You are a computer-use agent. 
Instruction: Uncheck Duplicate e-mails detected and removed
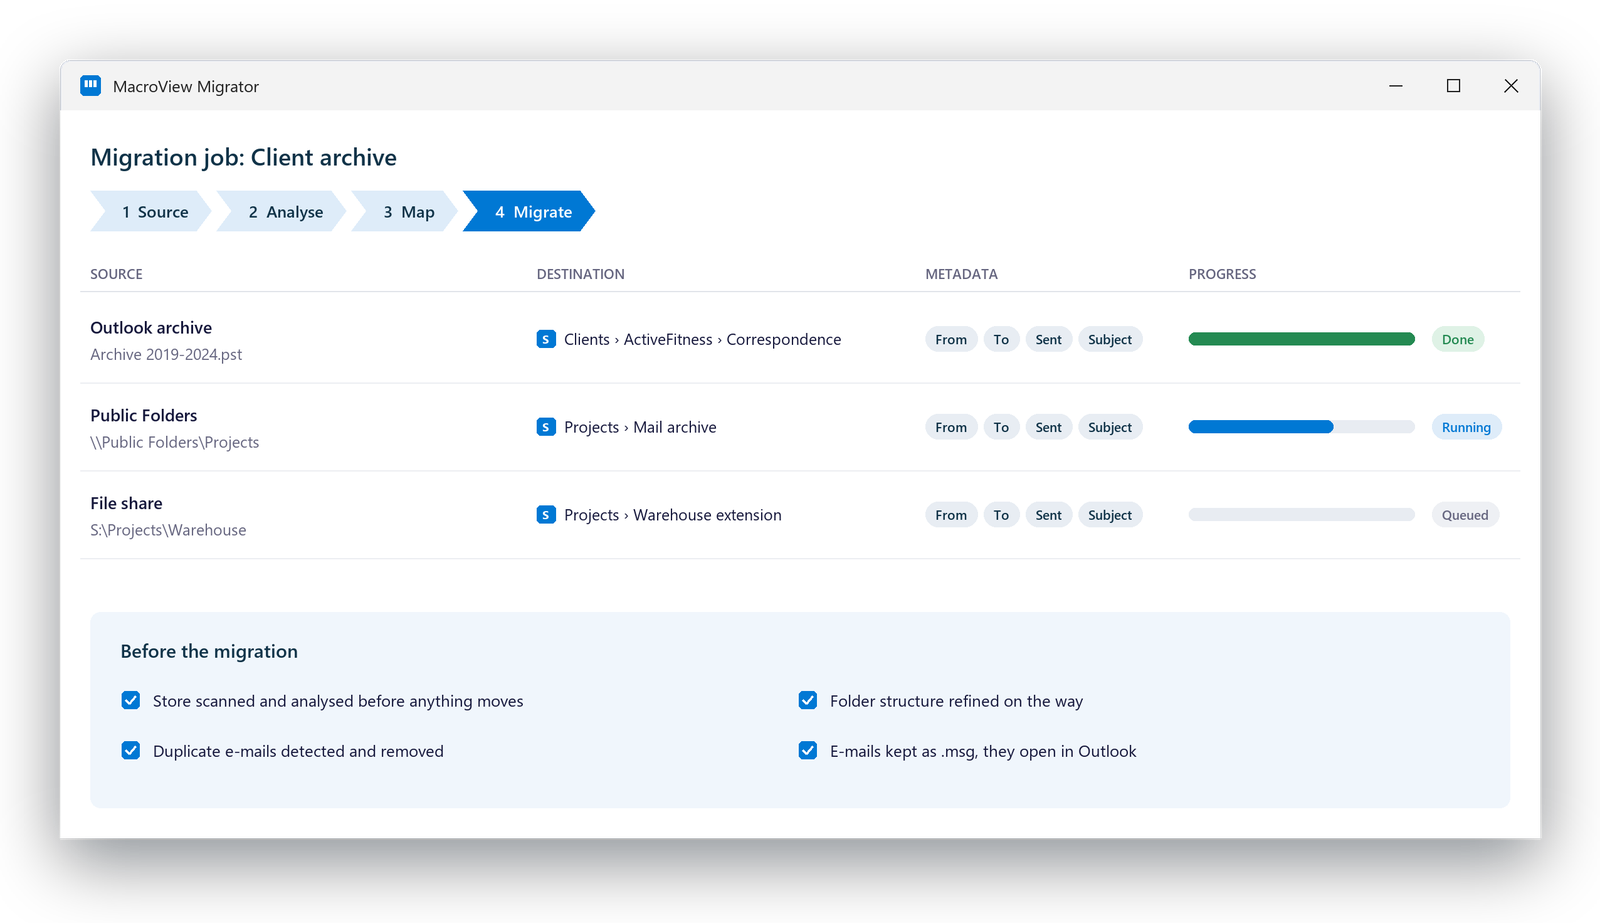point(131,750)
